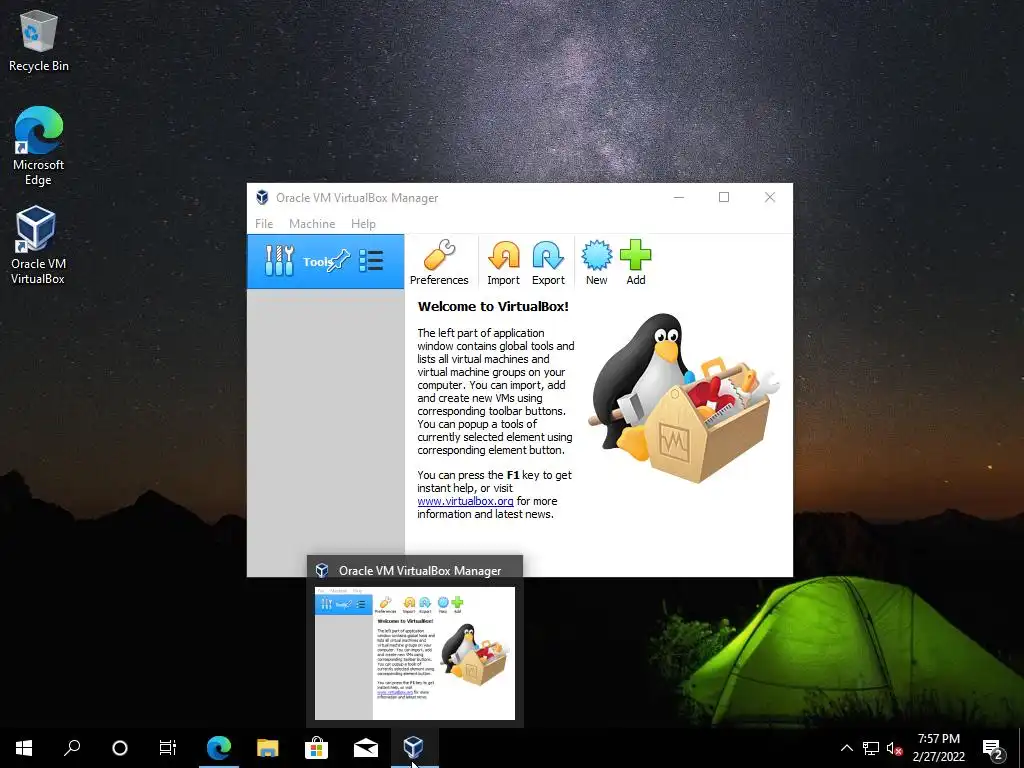The width and height of the screenshot is (1024, 768).
Task: Click the Welcome to VirtualBox! heading
Action: pos(493,306)
